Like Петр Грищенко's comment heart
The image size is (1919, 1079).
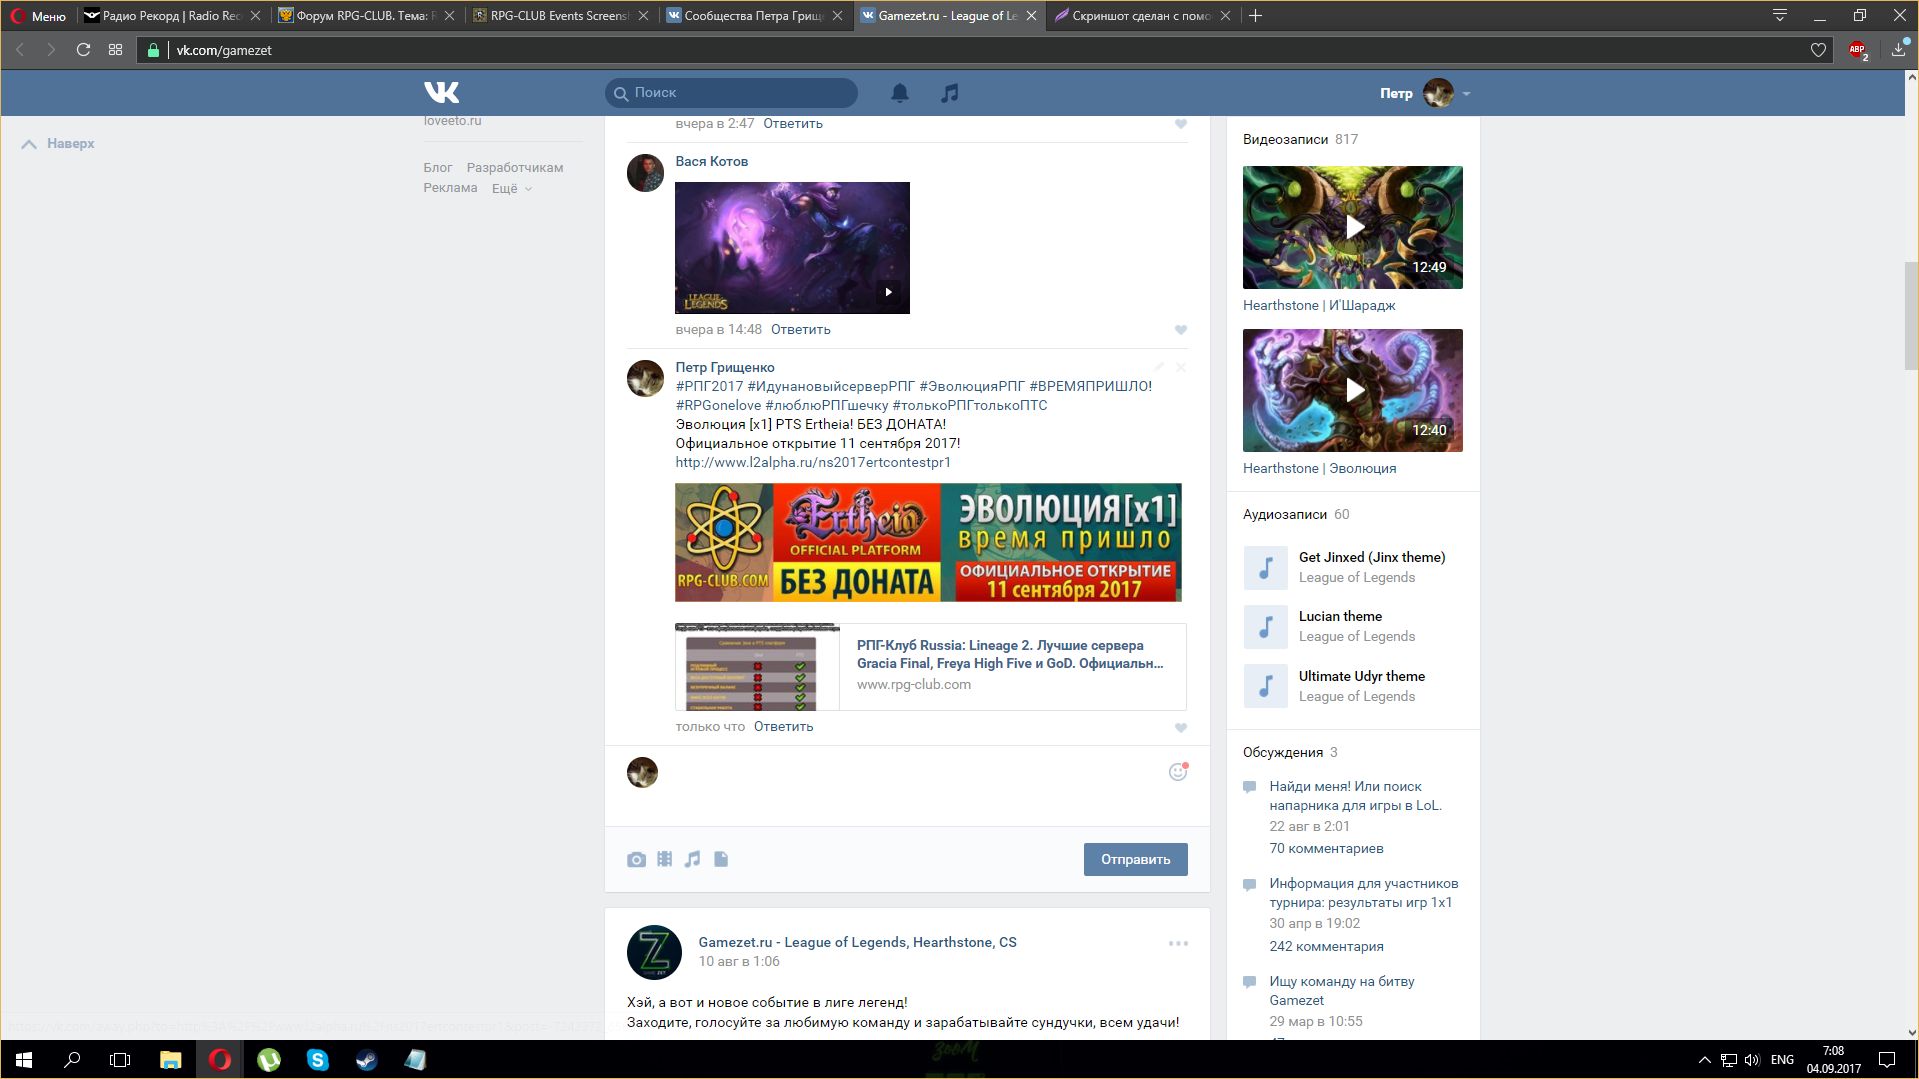(x=1181, y=728)
